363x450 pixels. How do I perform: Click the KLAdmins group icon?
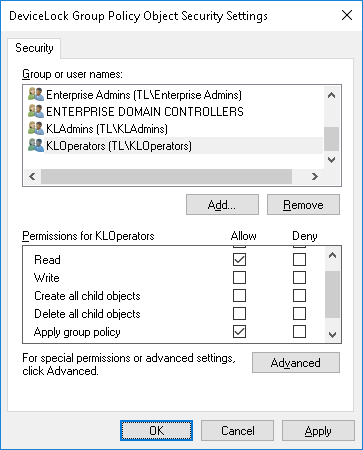click(36, 129)
